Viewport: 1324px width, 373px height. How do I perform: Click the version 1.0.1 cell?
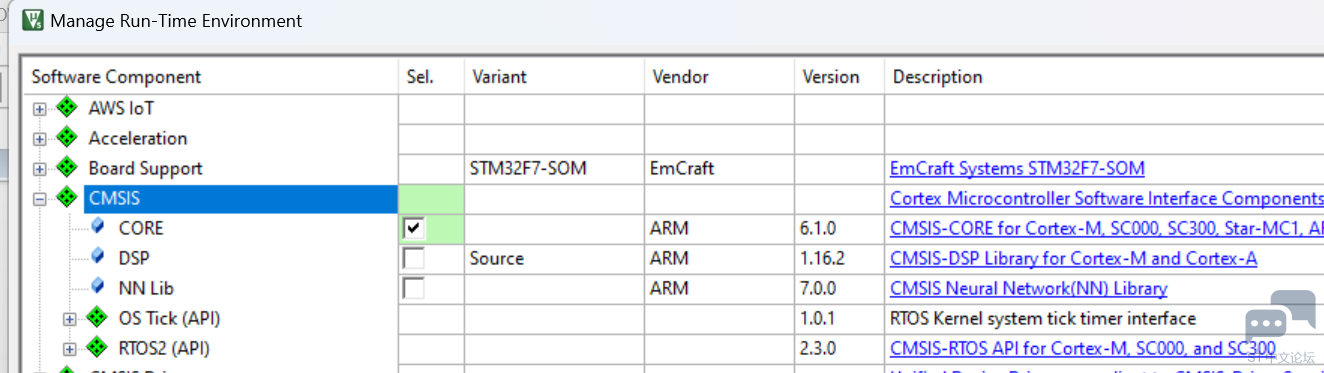point(839,319)
